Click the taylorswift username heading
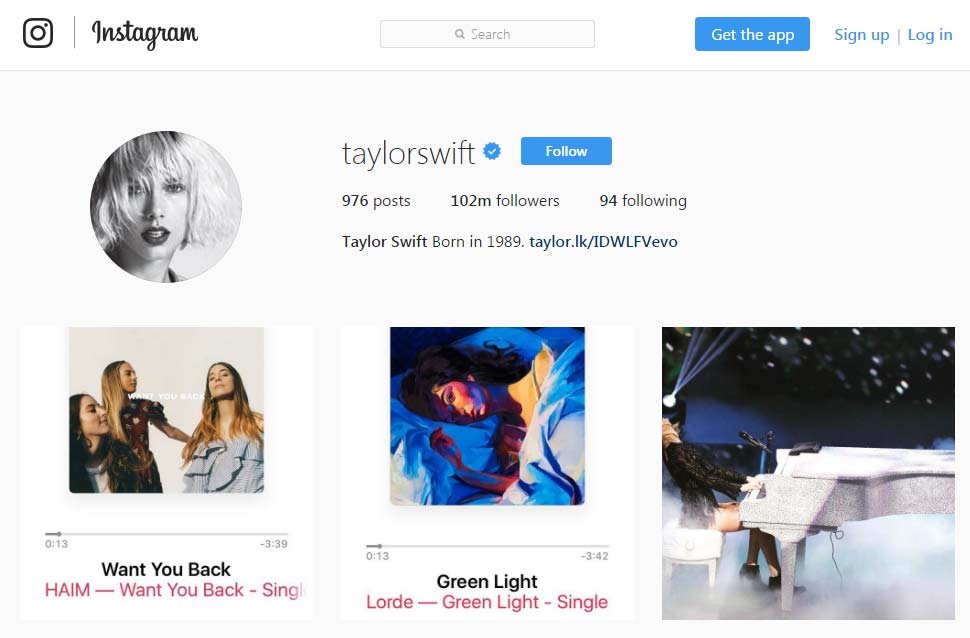The image size is (970, 638). [x=408, y=153]
